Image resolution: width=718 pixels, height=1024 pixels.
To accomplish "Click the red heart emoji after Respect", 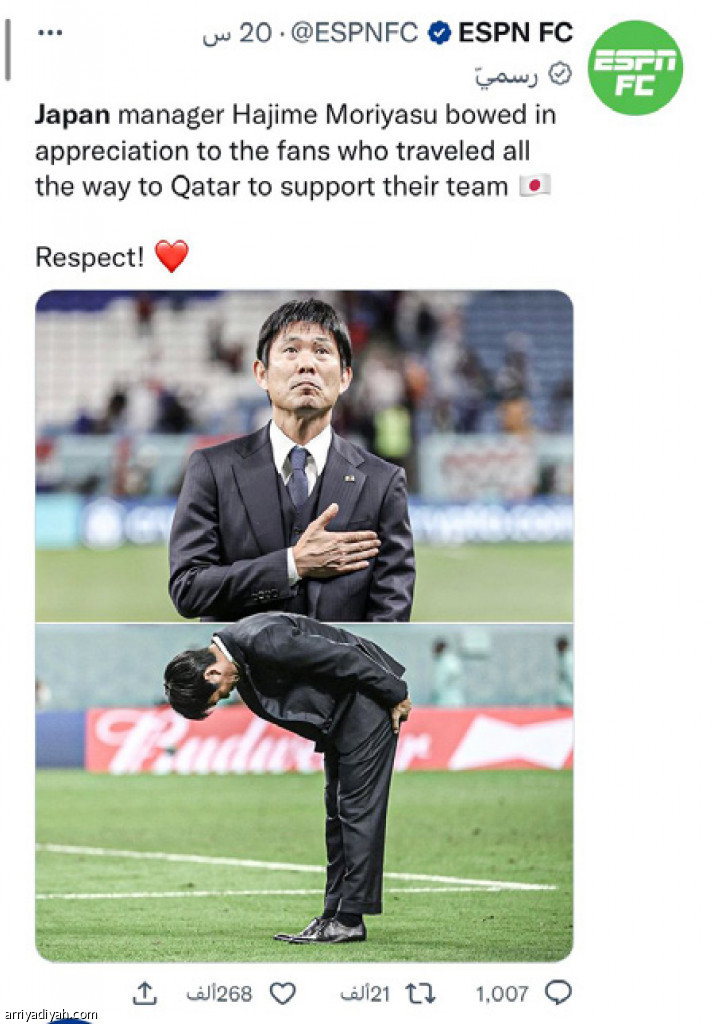I will pos(171,257).
